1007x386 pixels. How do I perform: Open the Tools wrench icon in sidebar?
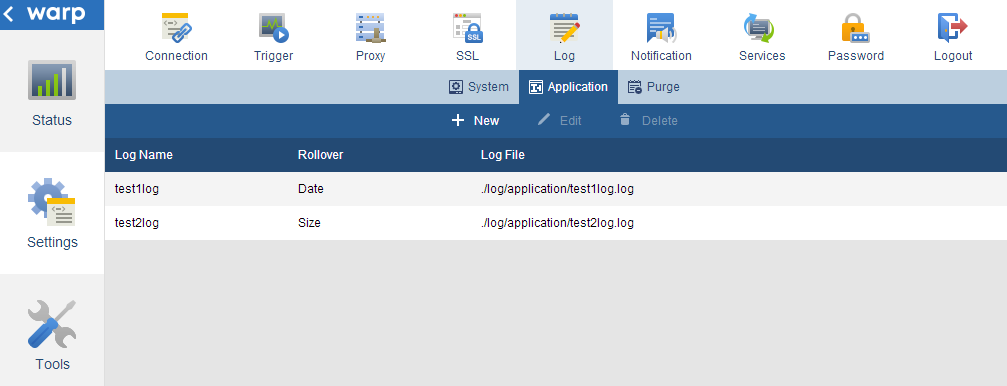click(x=52, y=324)
